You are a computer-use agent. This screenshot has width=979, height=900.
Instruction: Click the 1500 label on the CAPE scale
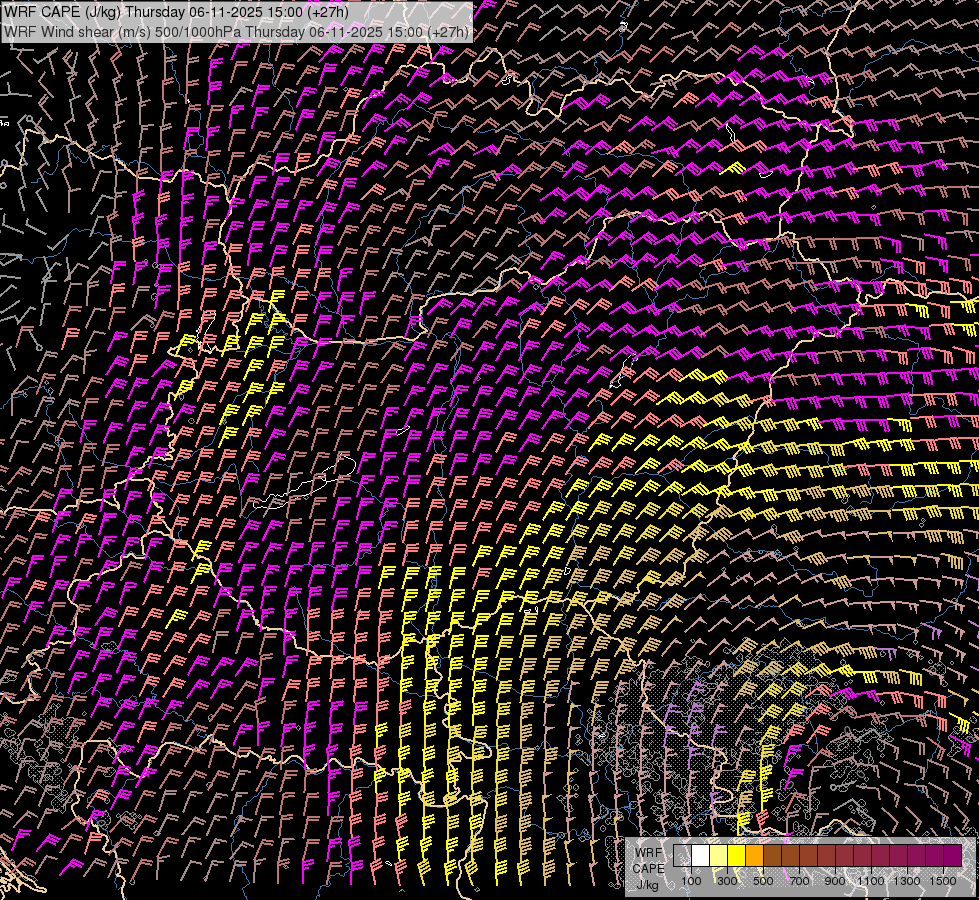[x=943, y=881]
